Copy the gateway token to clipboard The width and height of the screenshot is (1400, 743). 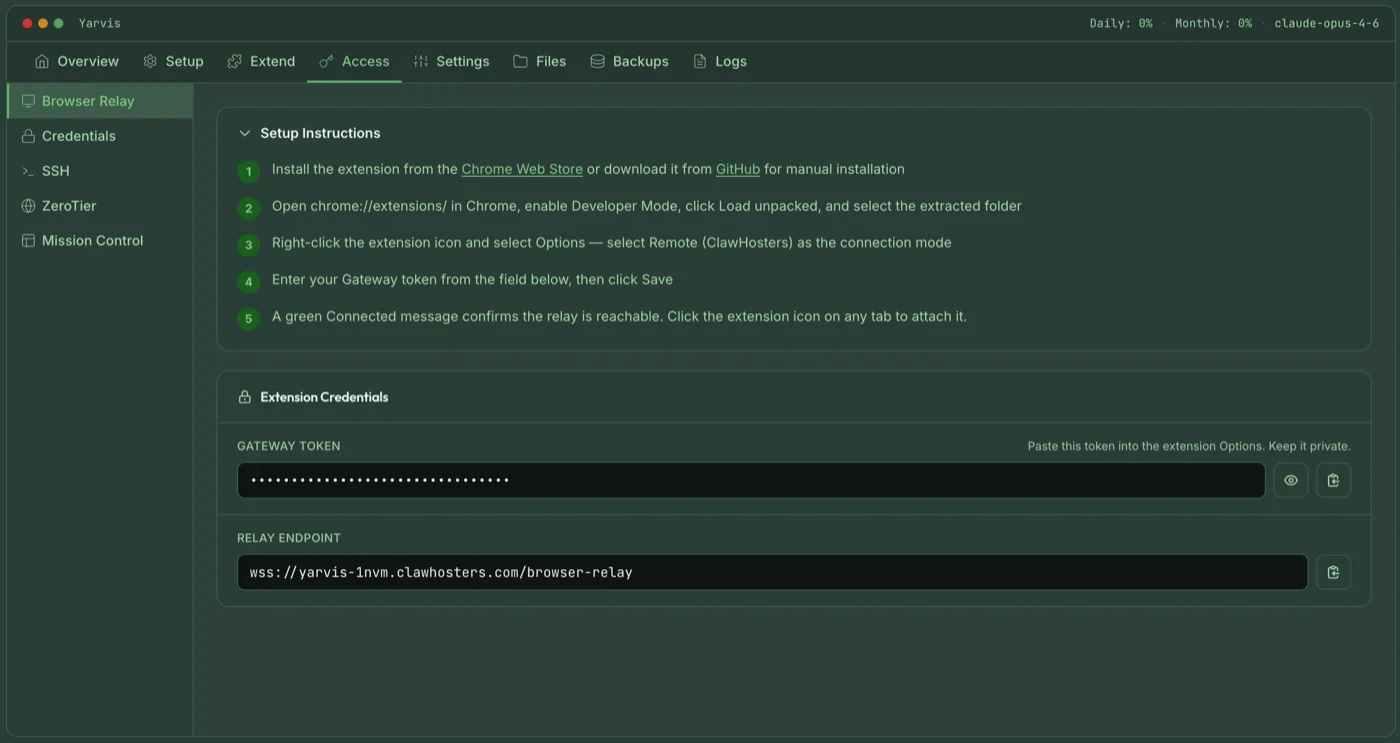coord(1333,480)
